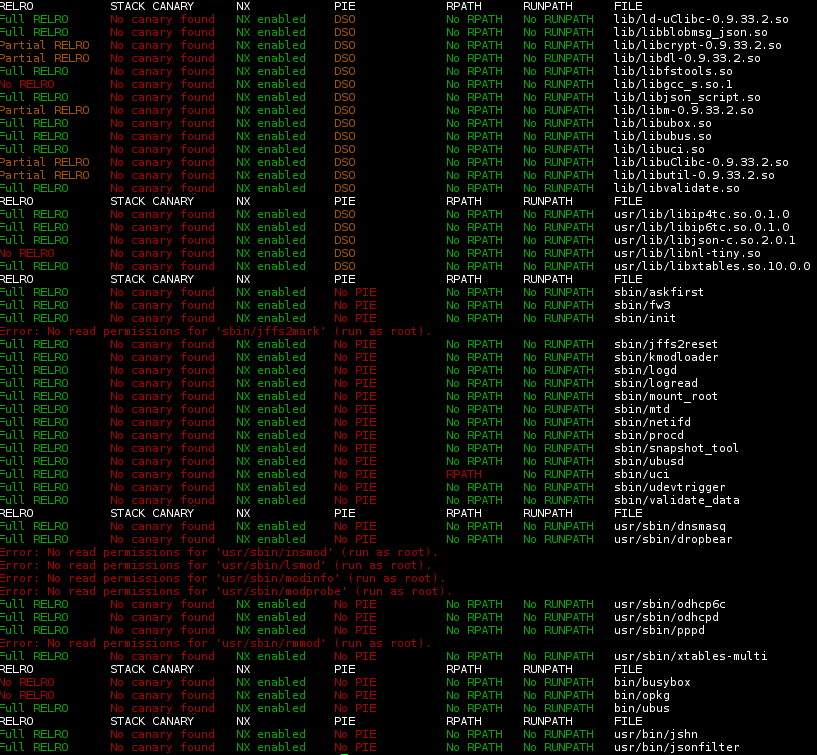Select the sbin/jffs2reset file name
Screen dimensions: 817x755
(666, 344)
